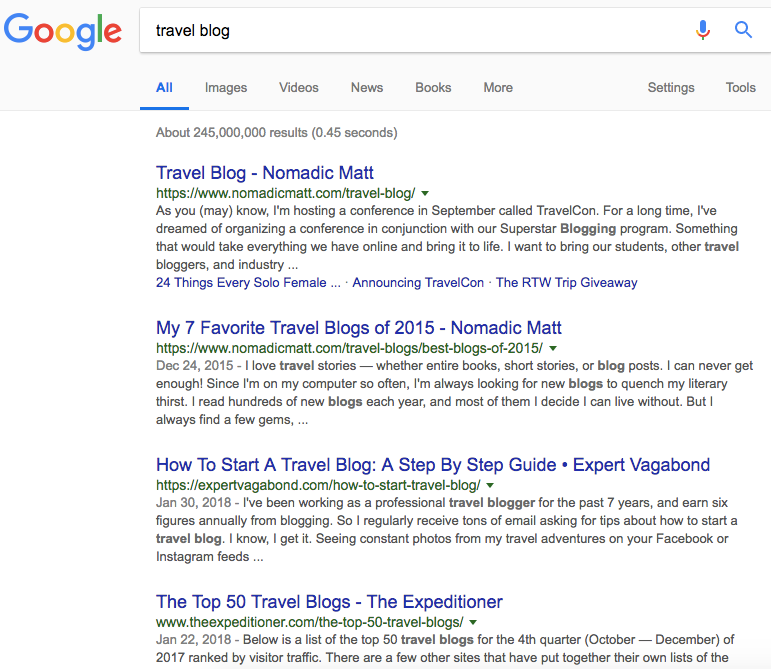The height and width of the screenshot is (669, 771).
Task: Open the Books results tab
Action: pyautogui.click(x=433, y=87)
